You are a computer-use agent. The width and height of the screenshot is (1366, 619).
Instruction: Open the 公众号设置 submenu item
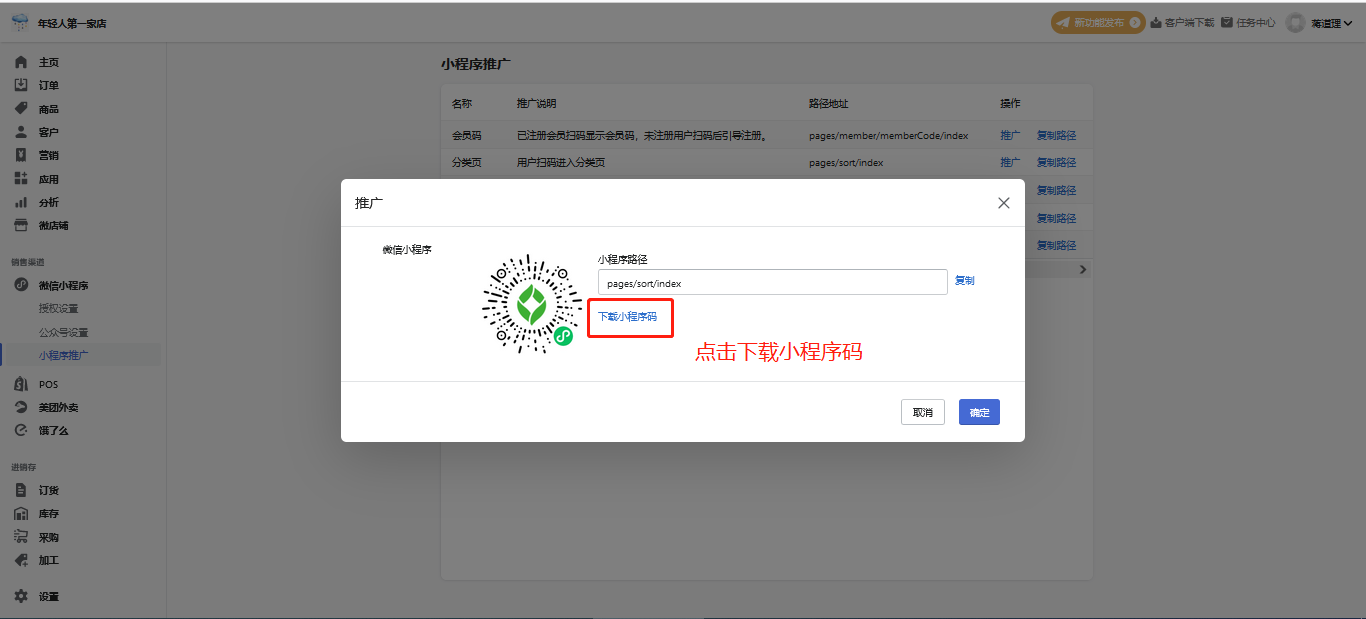63,332
